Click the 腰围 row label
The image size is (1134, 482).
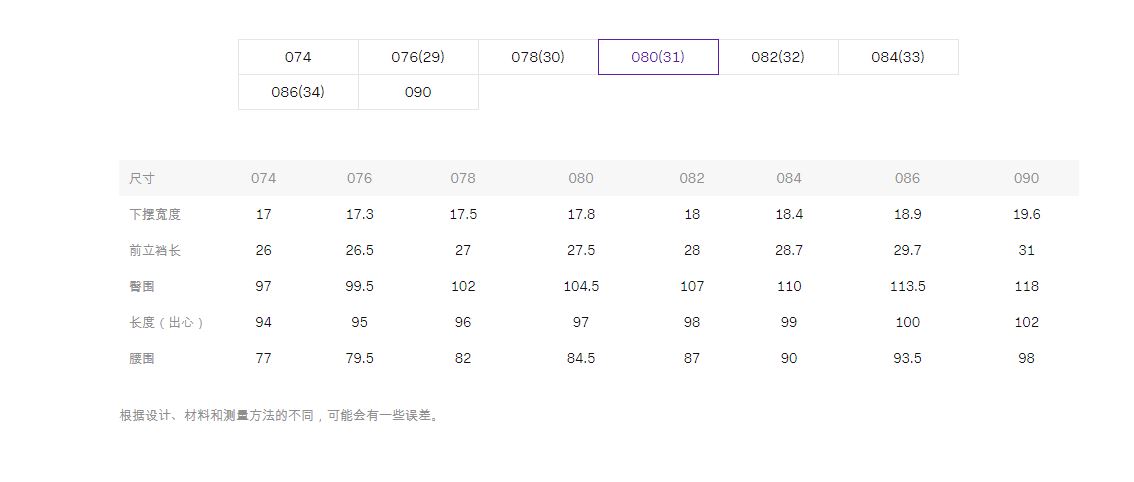(x=142, y=358)
